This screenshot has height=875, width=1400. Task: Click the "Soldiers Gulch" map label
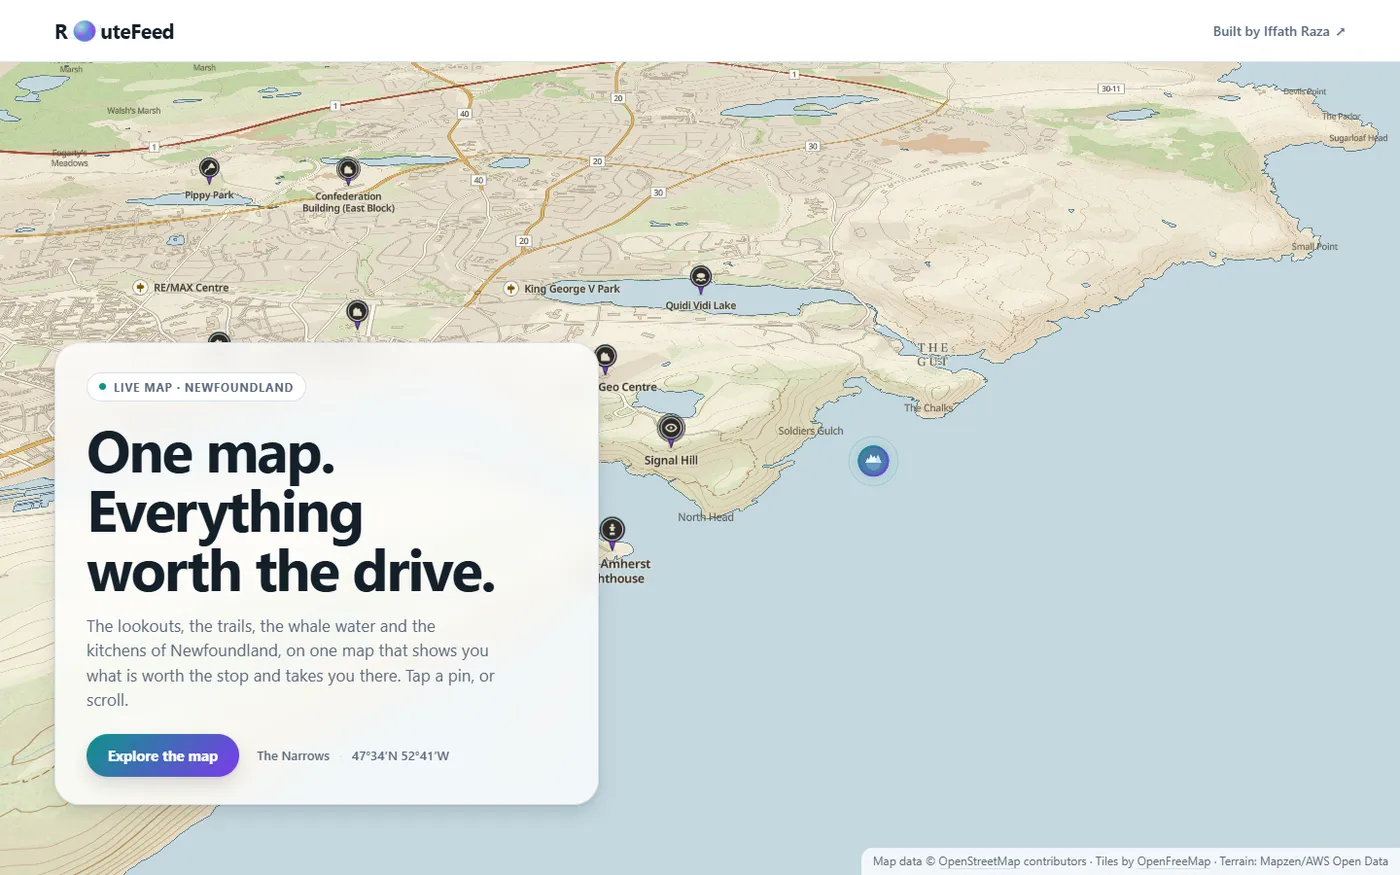(811, 431)
